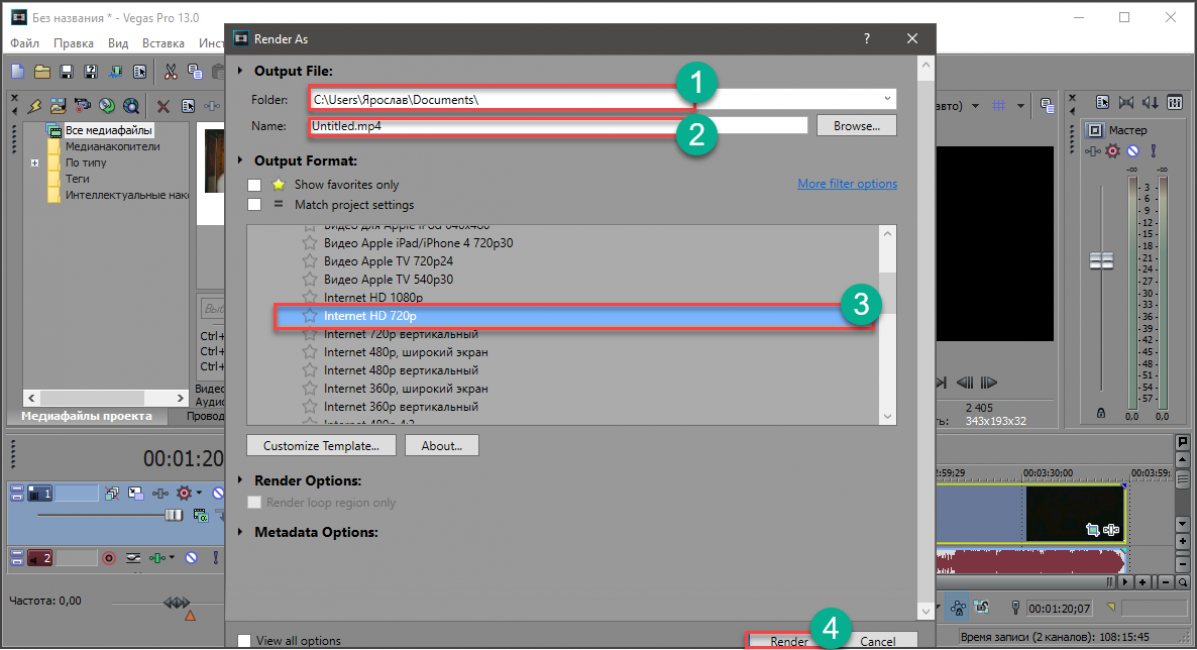
Task: Favorite the Internet HD 1080p template star
Action: (310, 298)
